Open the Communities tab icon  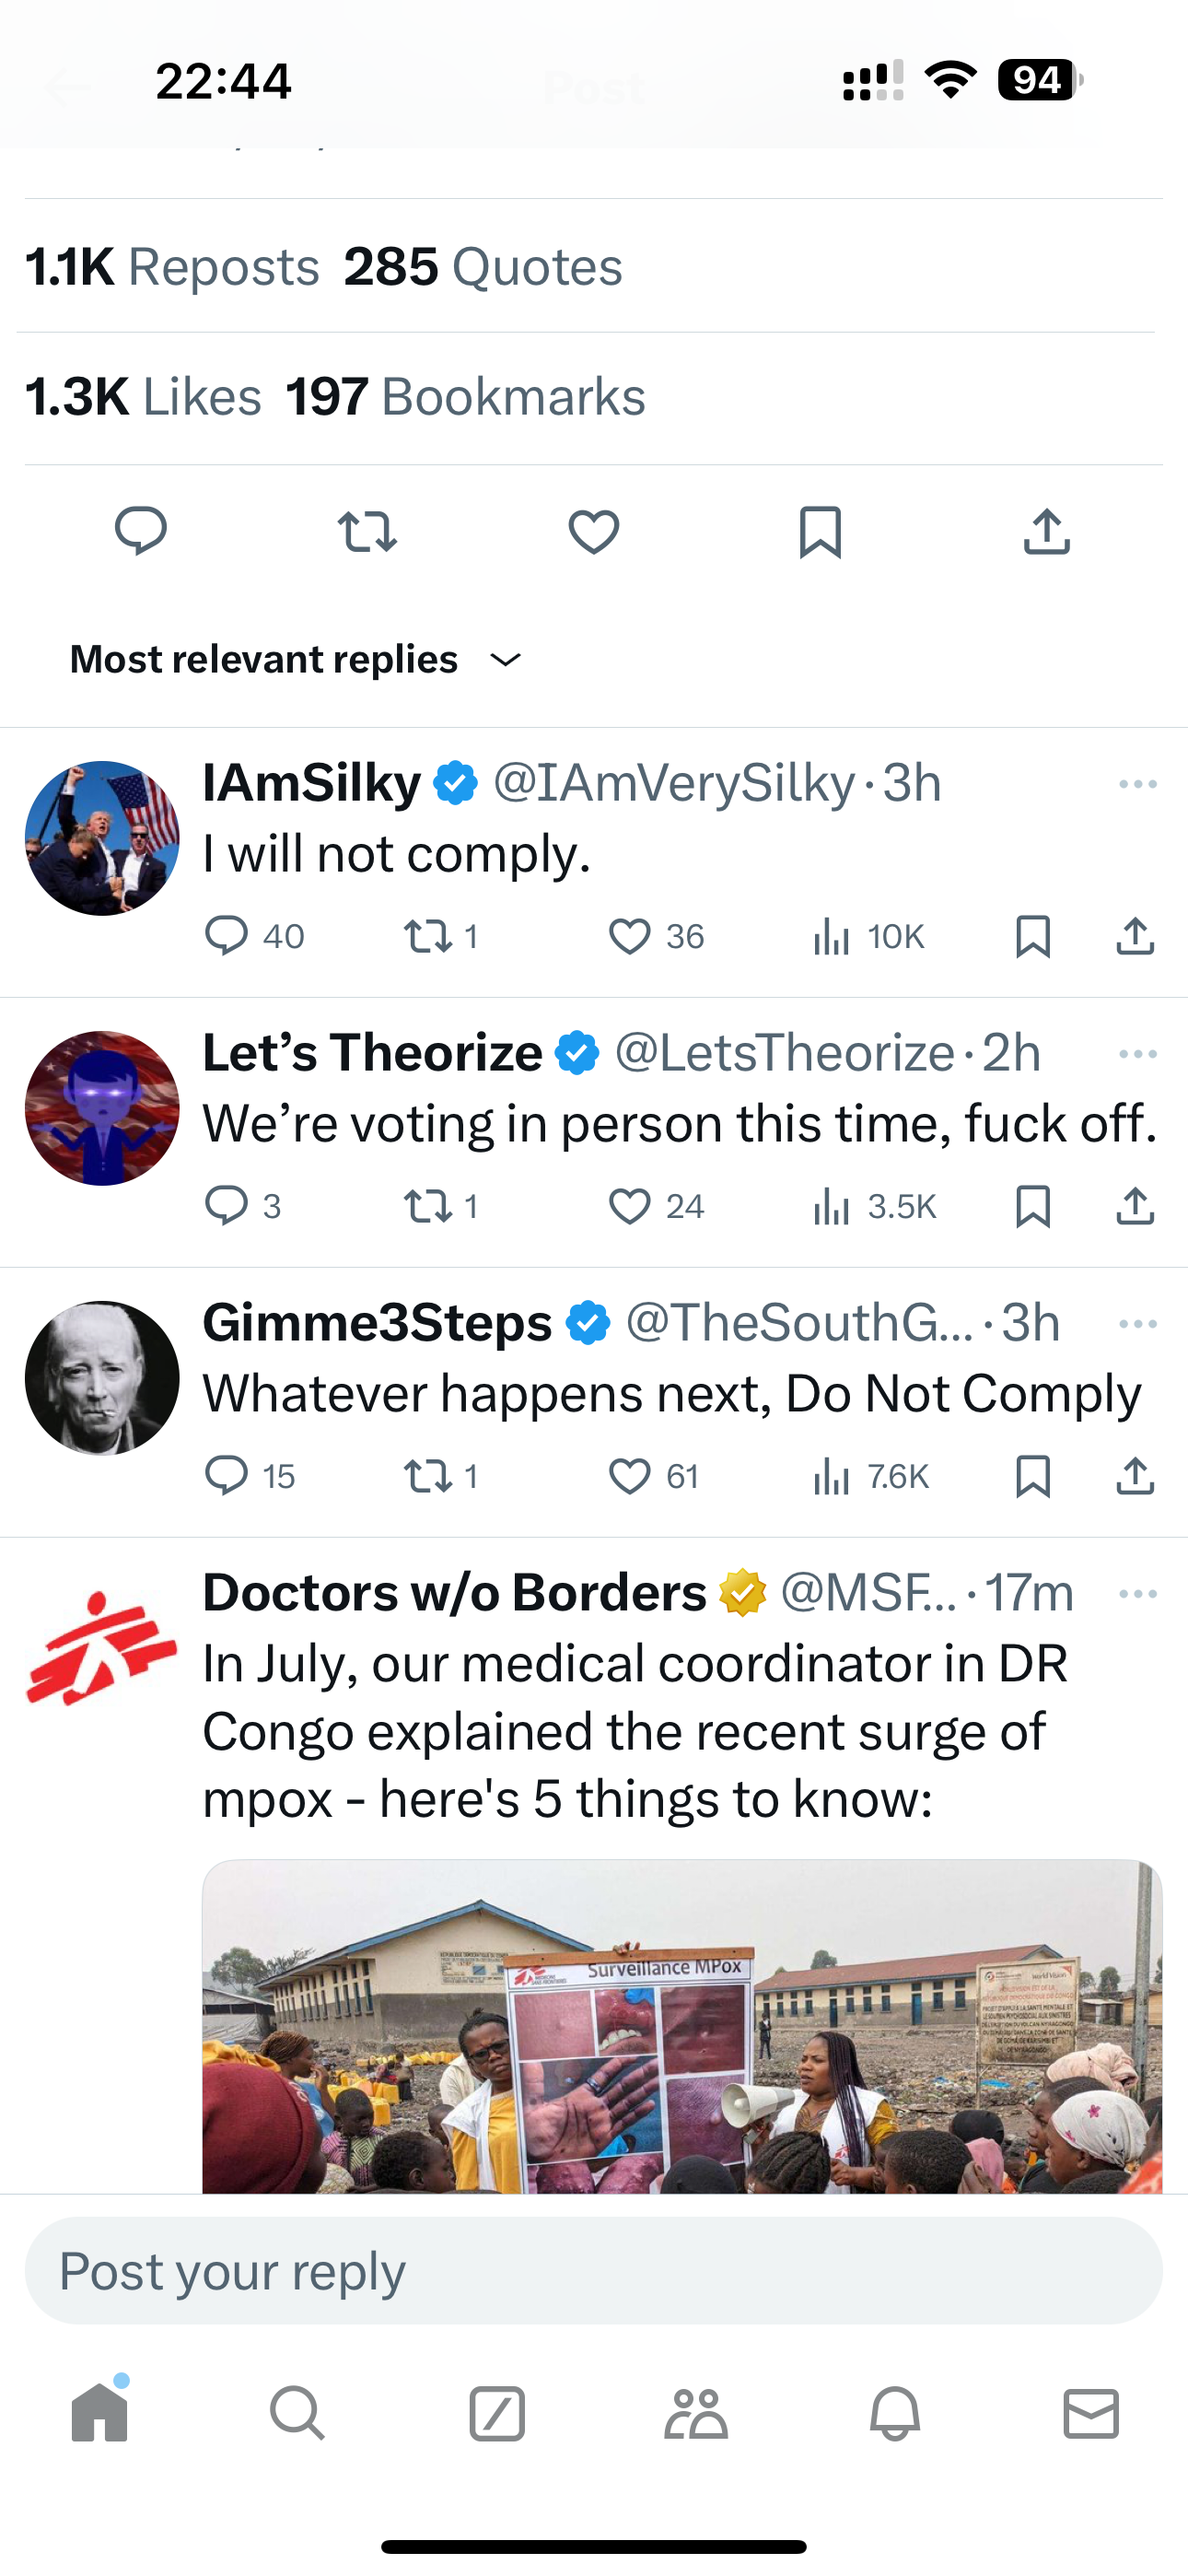[696, 2414]
